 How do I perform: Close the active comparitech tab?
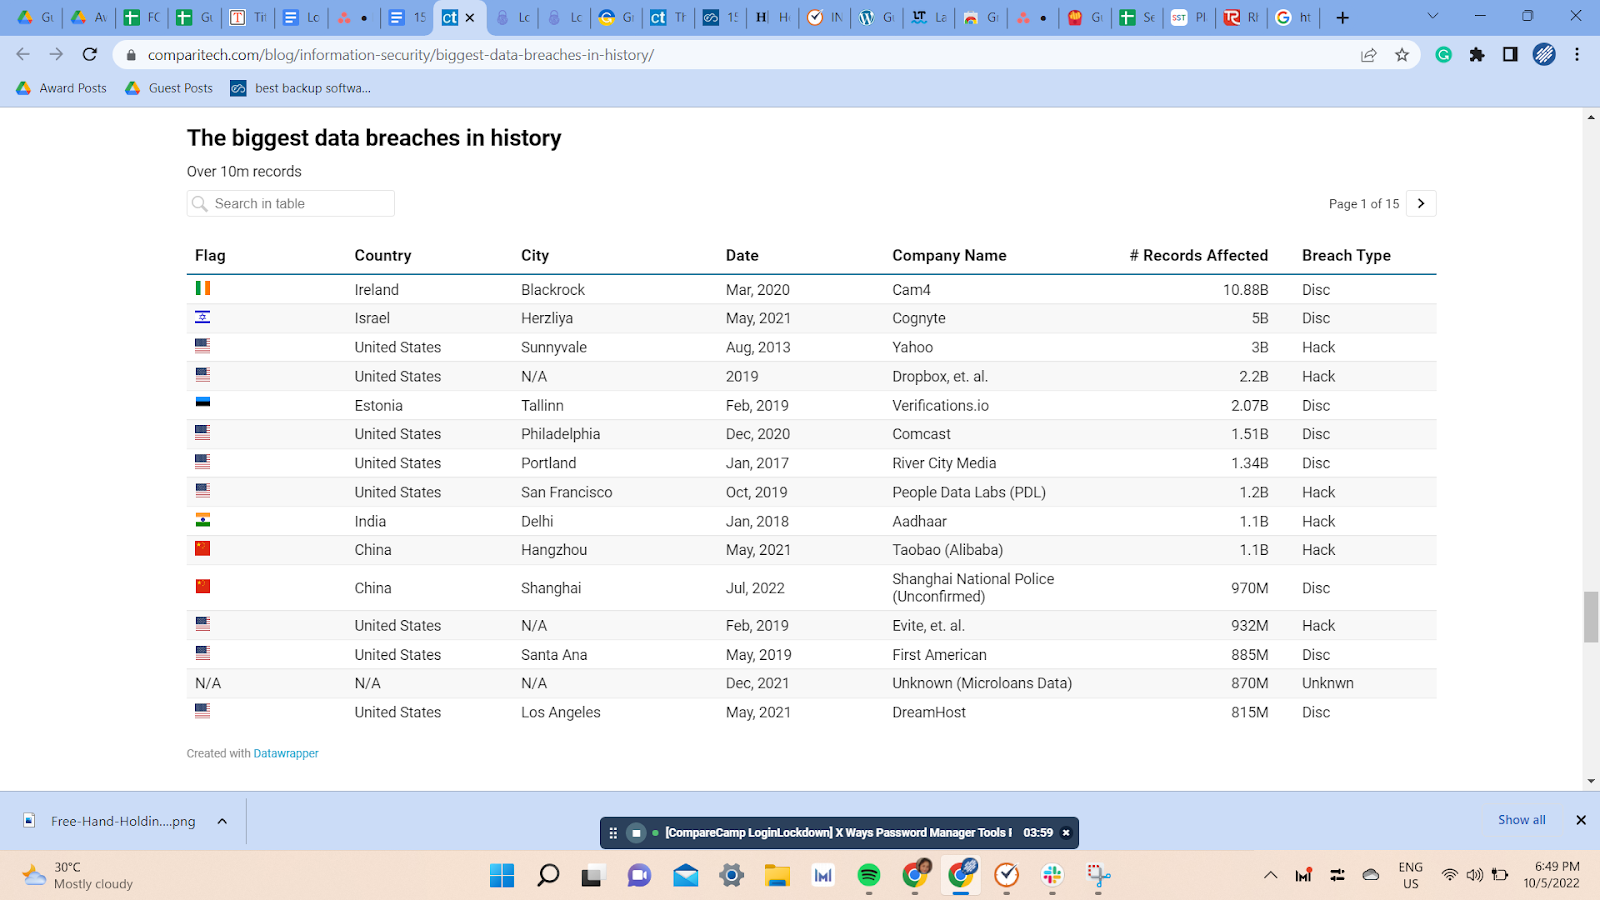[x=470, y=17]
